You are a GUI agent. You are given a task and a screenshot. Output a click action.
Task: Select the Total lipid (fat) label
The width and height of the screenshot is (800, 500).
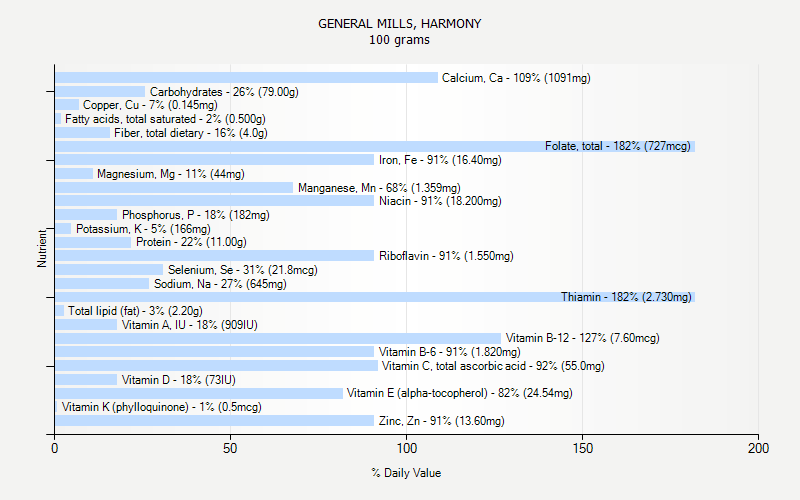pyautogui.click(x=135, y=311)
